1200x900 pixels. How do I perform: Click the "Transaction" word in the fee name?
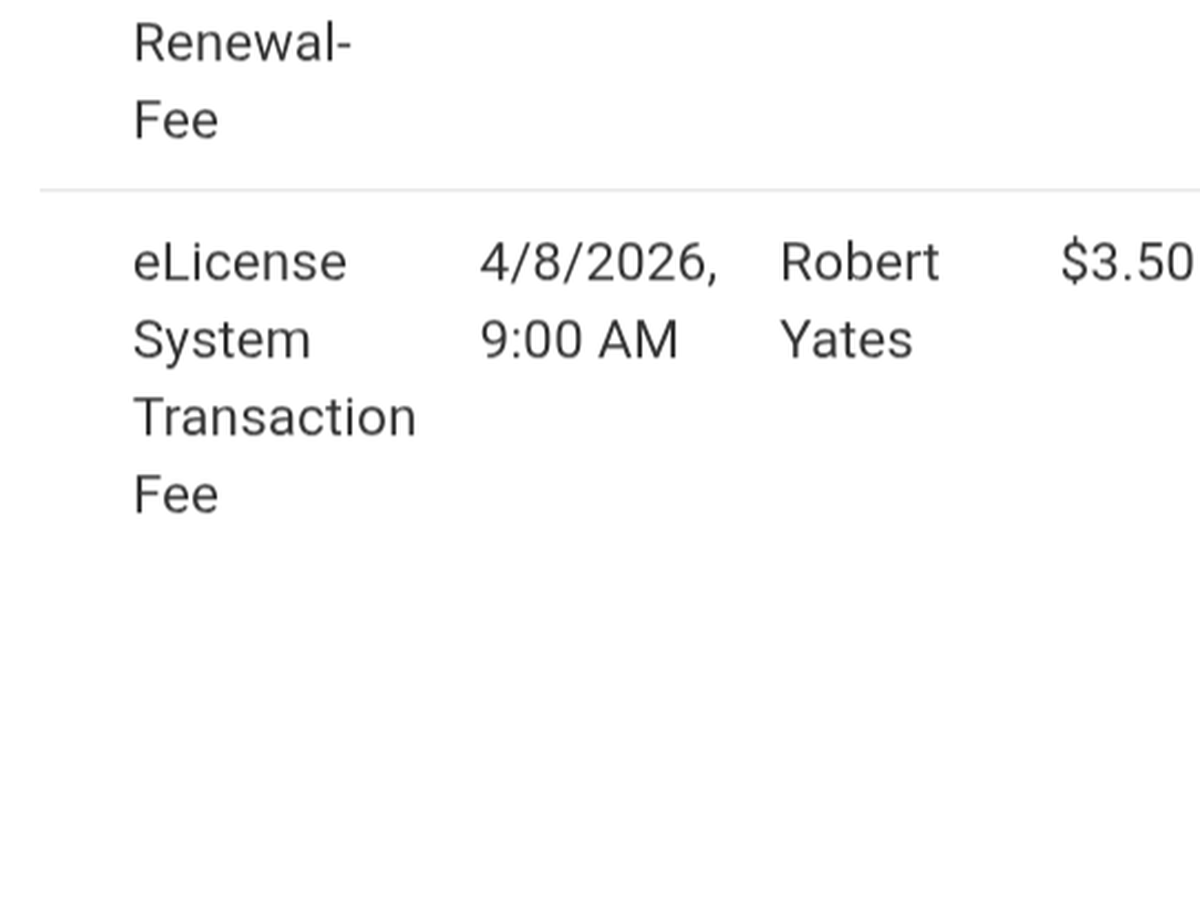point(274,417)
